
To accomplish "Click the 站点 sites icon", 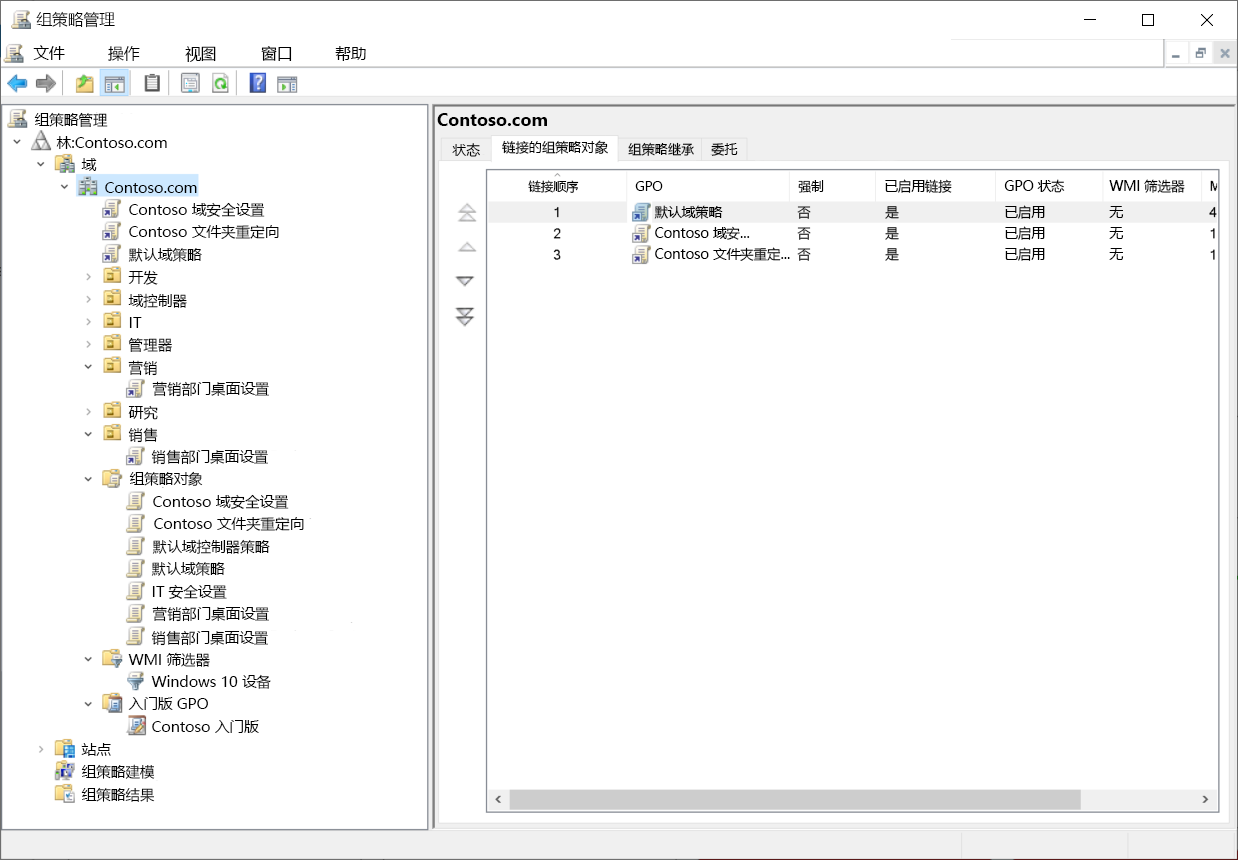I will pyautogui.click(x=65, y=749).
